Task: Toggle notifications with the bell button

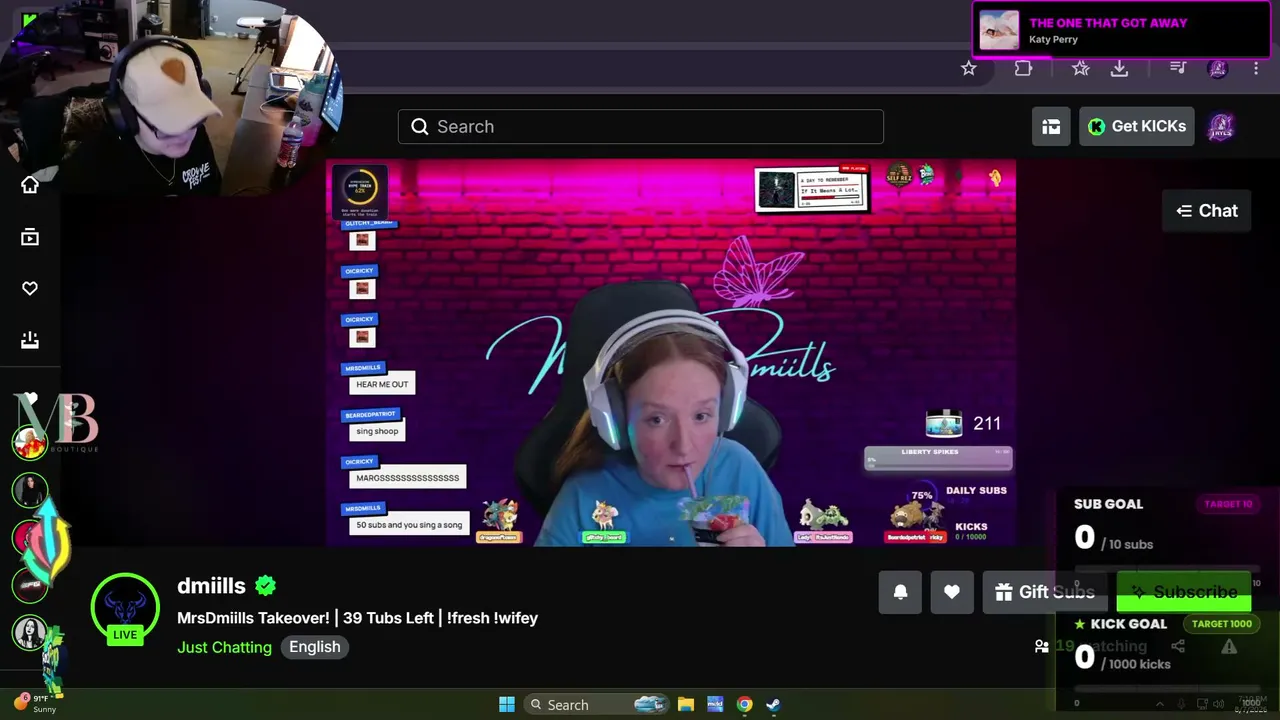Action: (x=900, y=592)
